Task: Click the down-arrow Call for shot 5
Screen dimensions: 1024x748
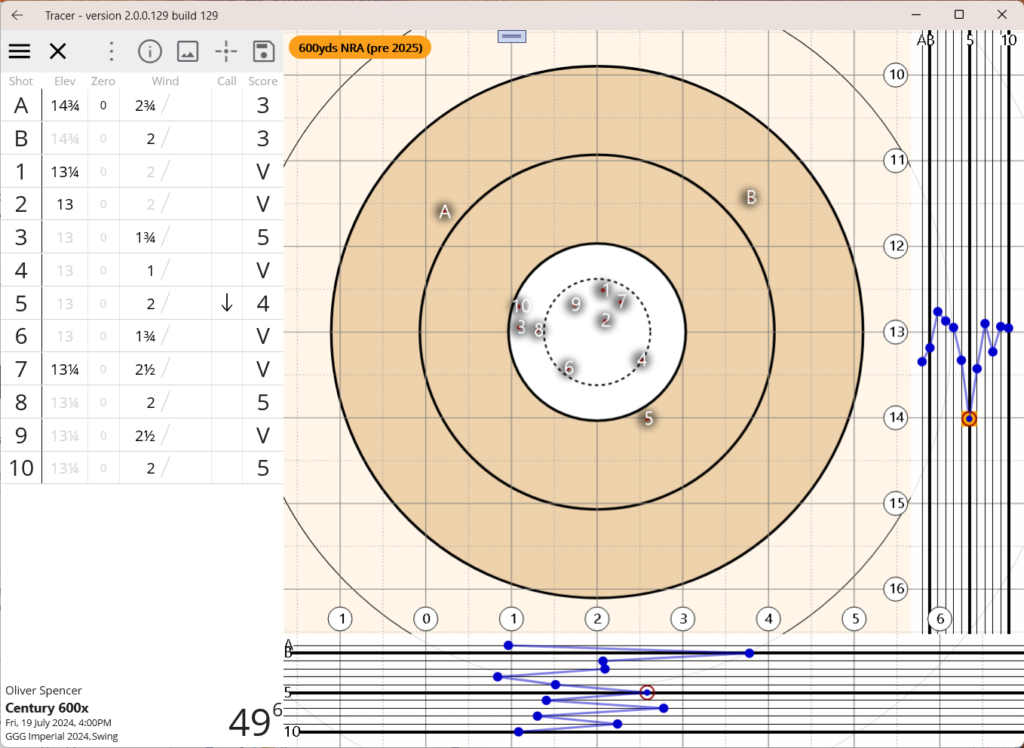Action: click(227, 304)
